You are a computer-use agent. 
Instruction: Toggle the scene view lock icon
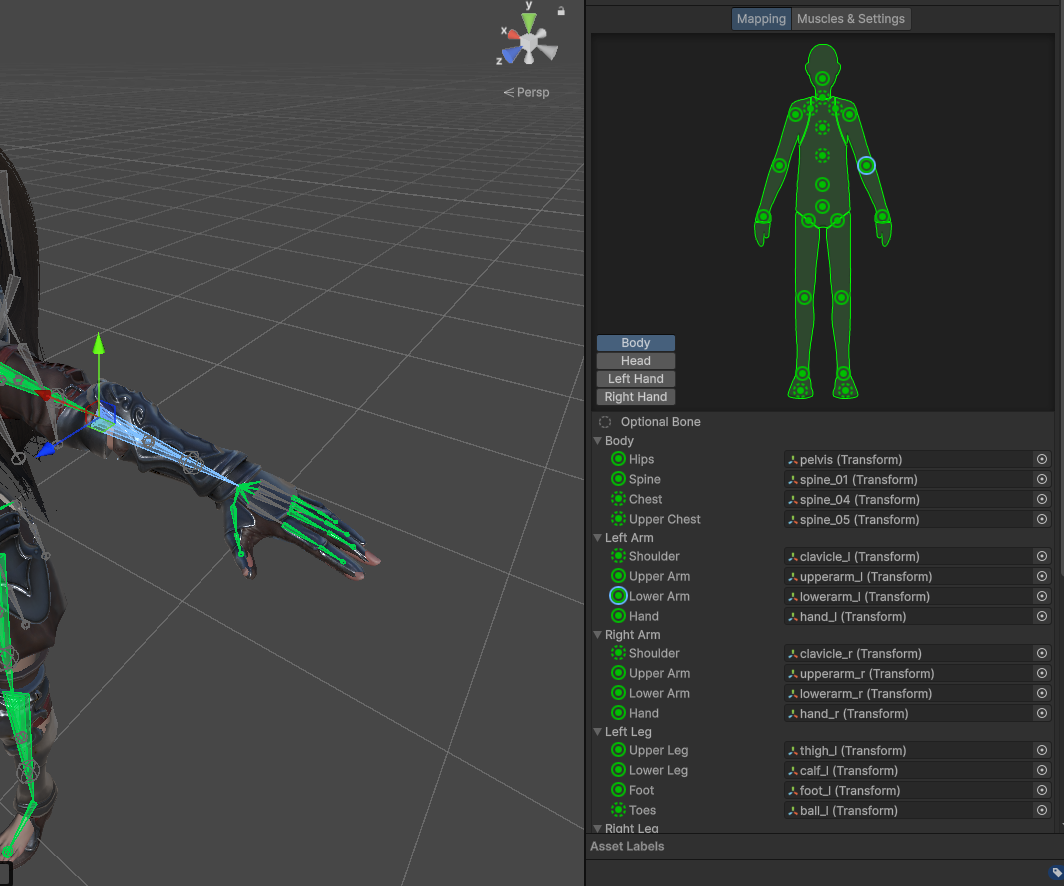[561, 11]
